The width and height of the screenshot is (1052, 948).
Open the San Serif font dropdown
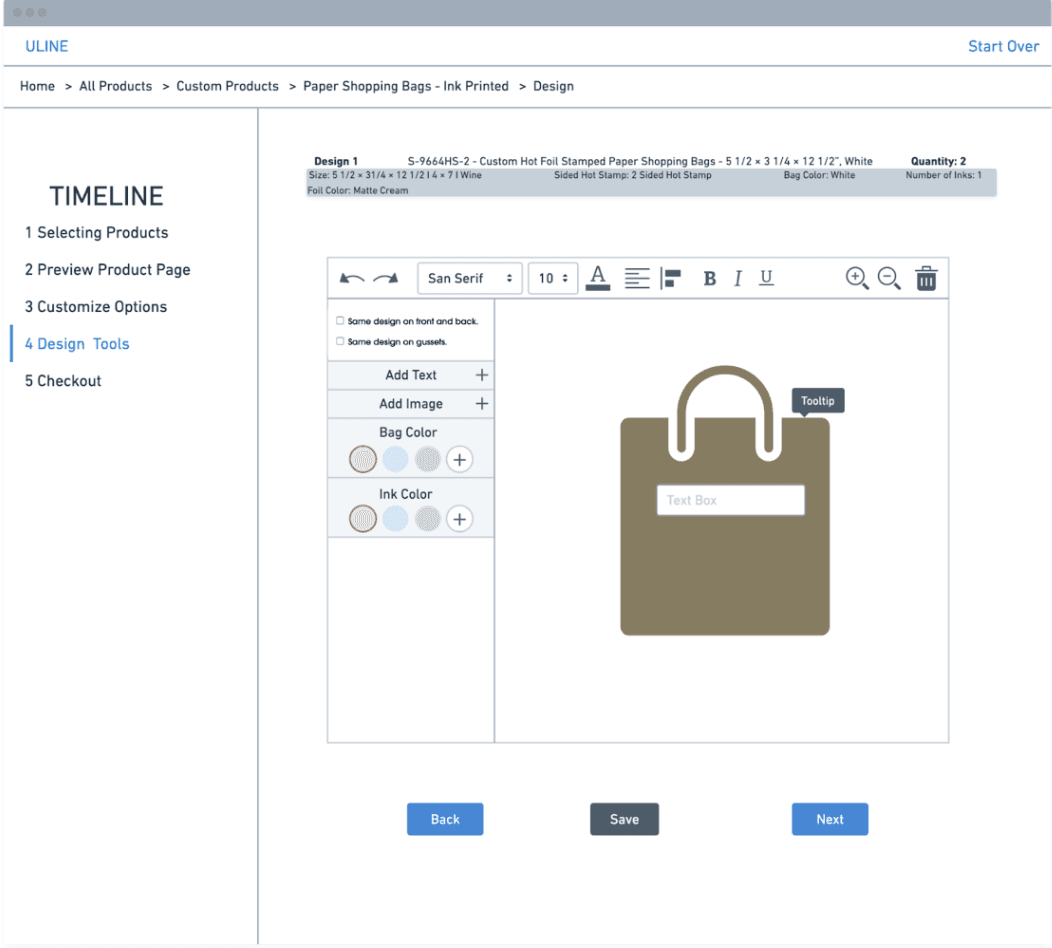tap(470, 278)
